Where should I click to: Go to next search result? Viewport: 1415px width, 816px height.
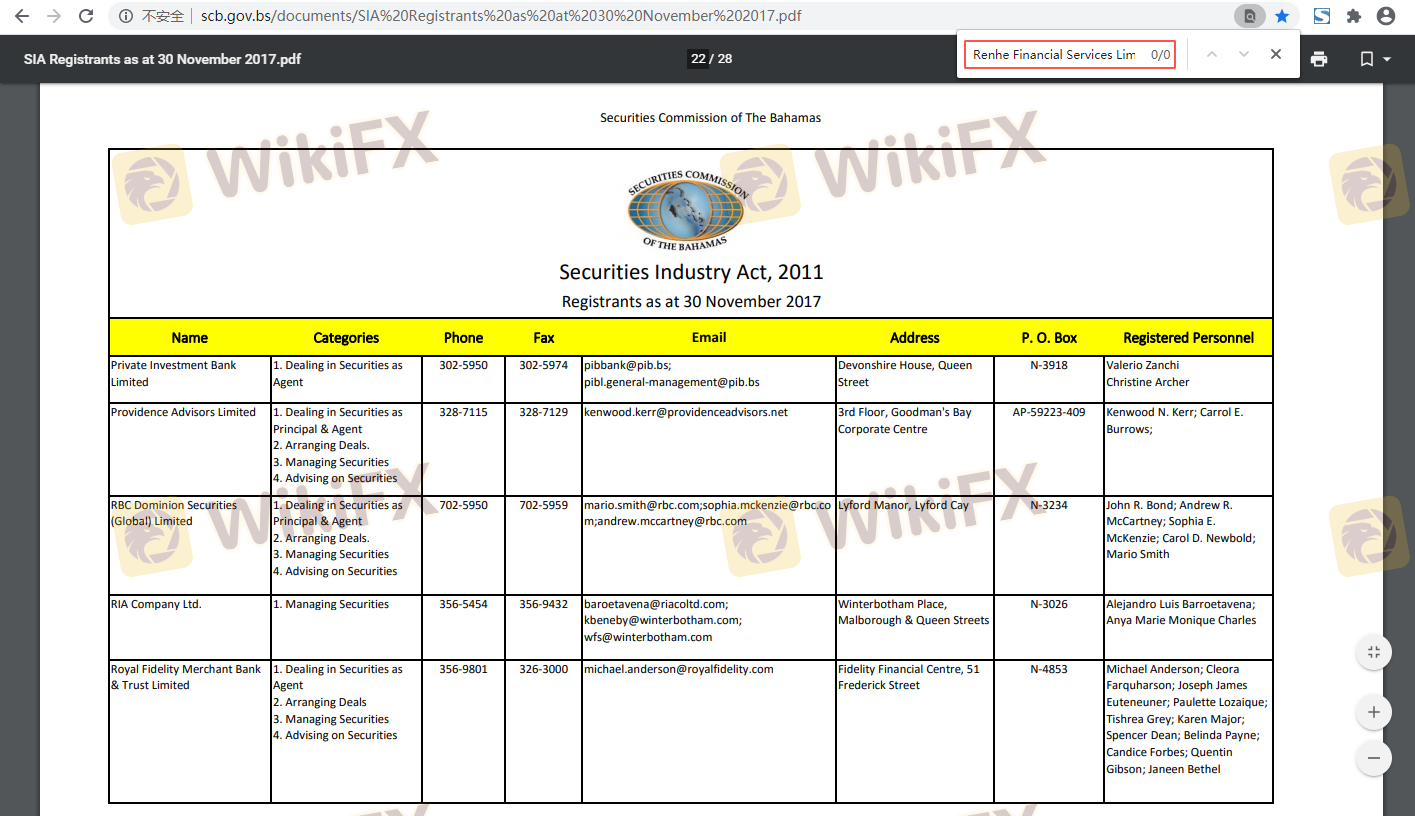point(1243,55)
